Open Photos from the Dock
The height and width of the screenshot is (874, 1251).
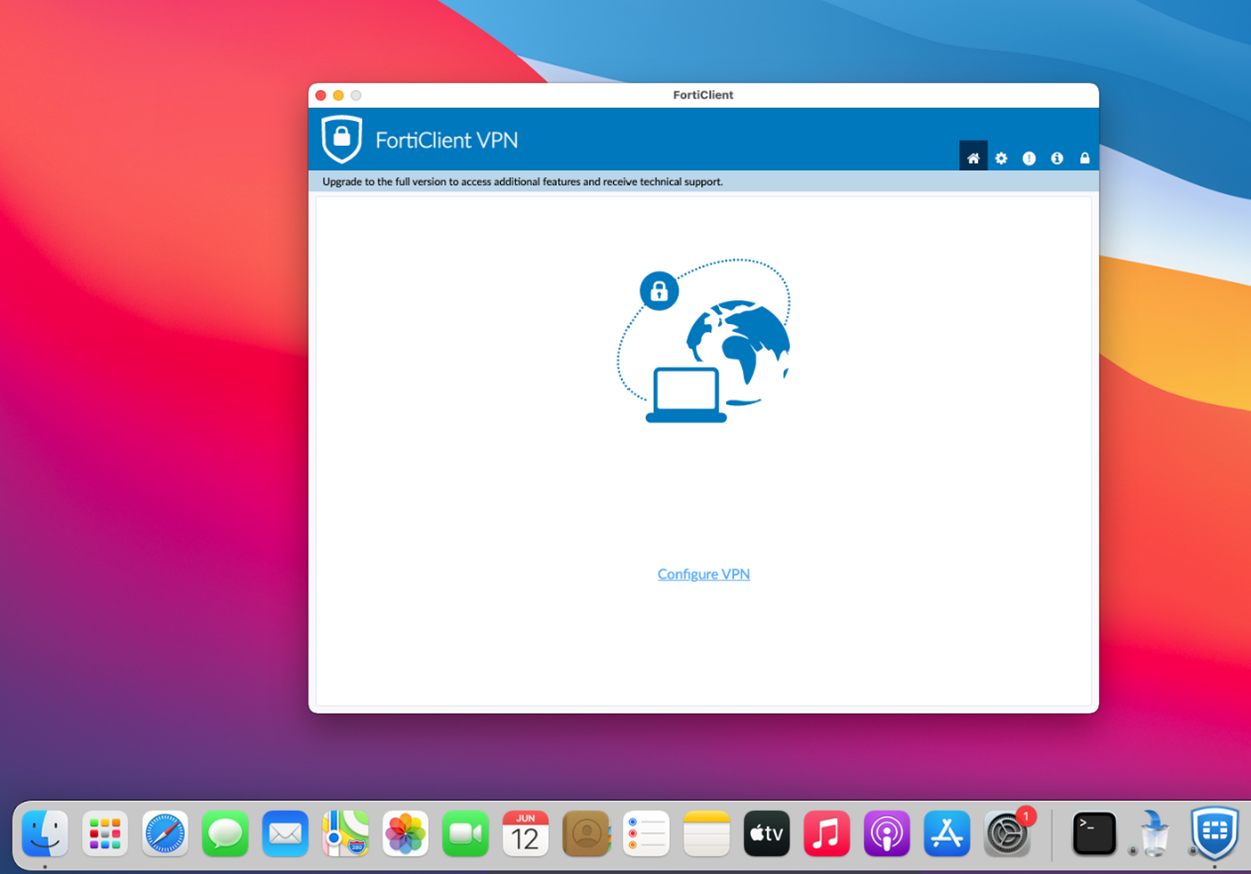(405, 833)
